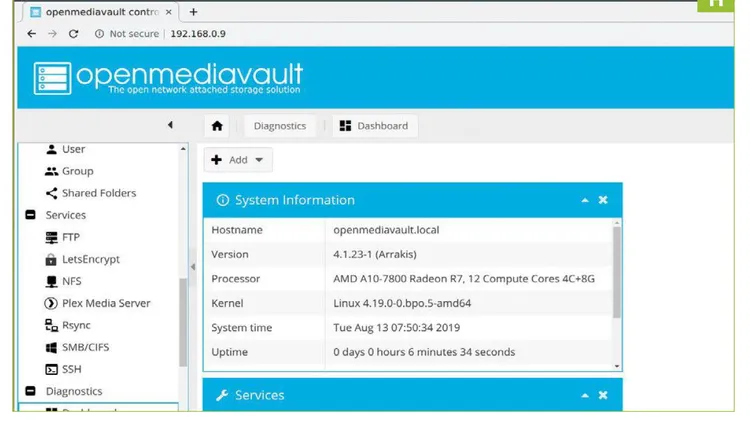This screenshot has height=421, width=750.
Task: Collapse the Services tree section
Action: (x=31, y=215)
